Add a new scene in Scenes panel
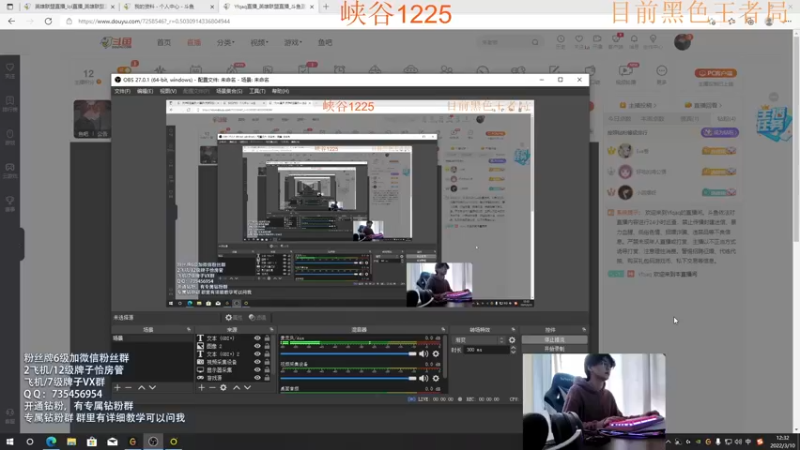 pos(117,388)
